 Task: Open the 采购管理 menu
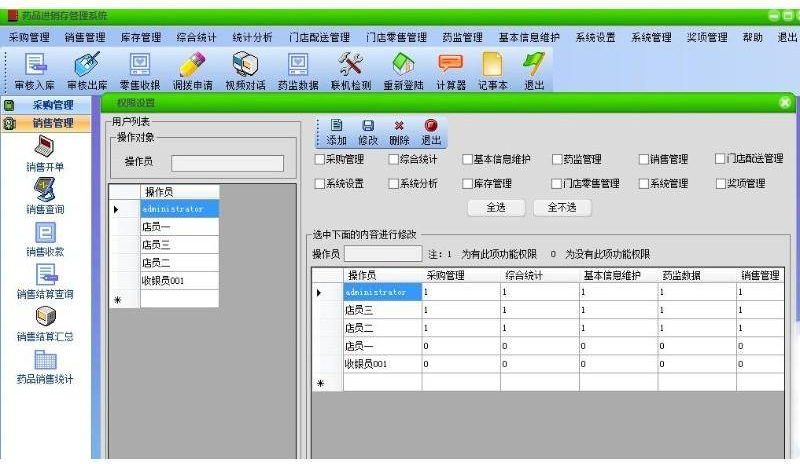pyautogui.click(x=29, y=37)
